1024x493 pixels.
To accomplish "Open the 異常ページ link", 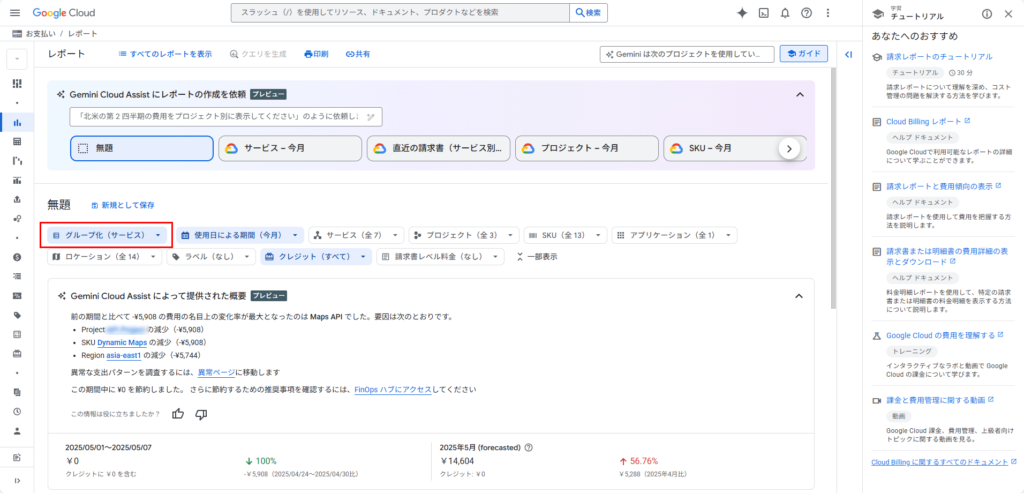I will click(x=216, y=373).
